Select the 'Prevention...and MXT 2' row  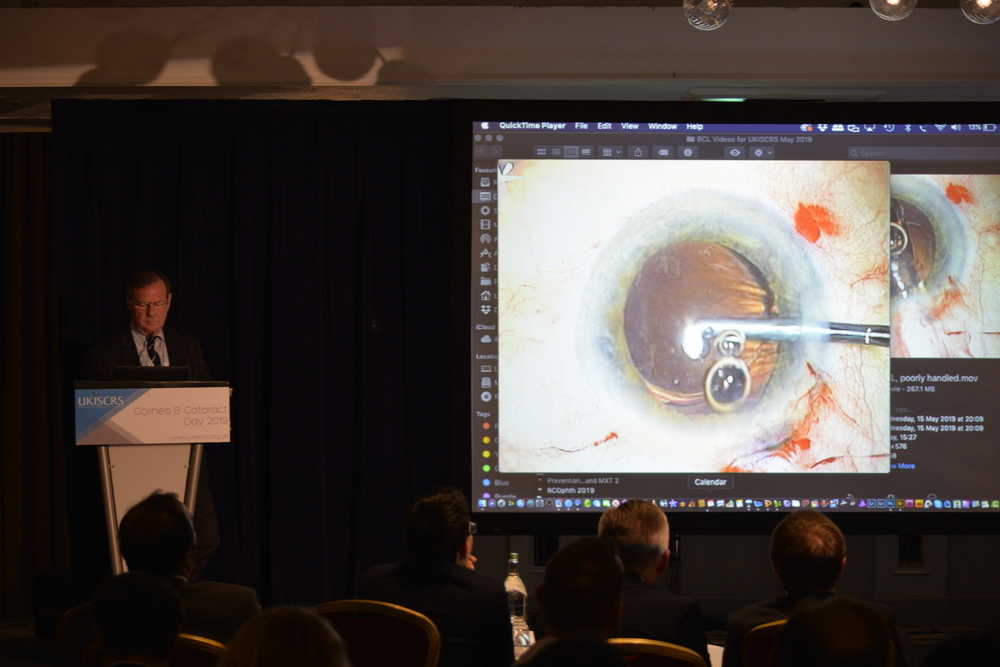[x=582, y=480]
